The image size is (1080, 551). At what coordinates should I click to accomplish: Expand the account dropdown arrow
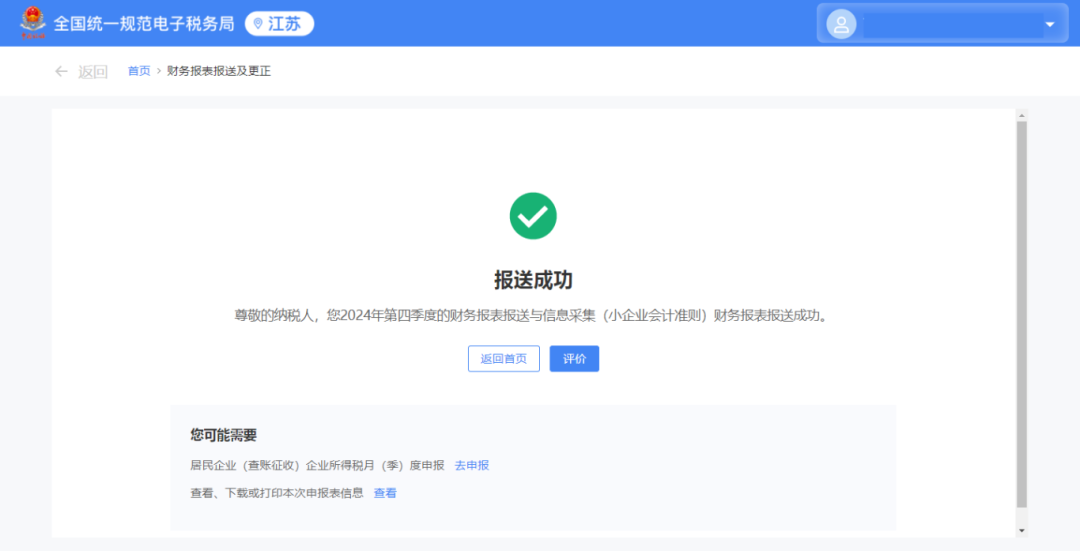(1050, 24)
